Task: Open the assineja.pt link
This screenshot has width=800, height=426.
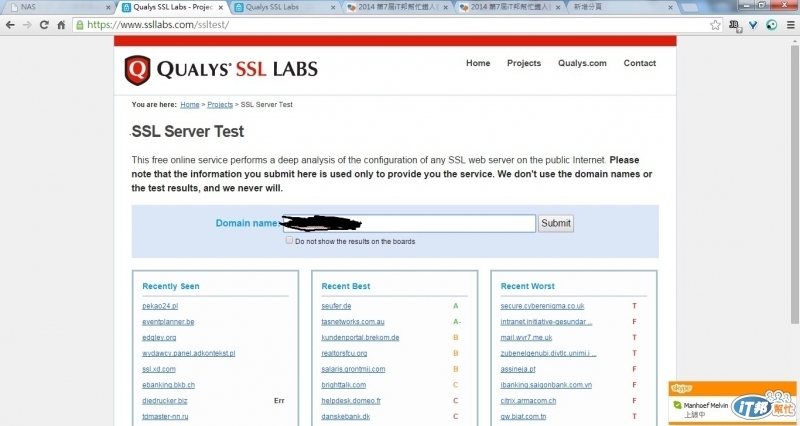Action: (x=518, y=369)
